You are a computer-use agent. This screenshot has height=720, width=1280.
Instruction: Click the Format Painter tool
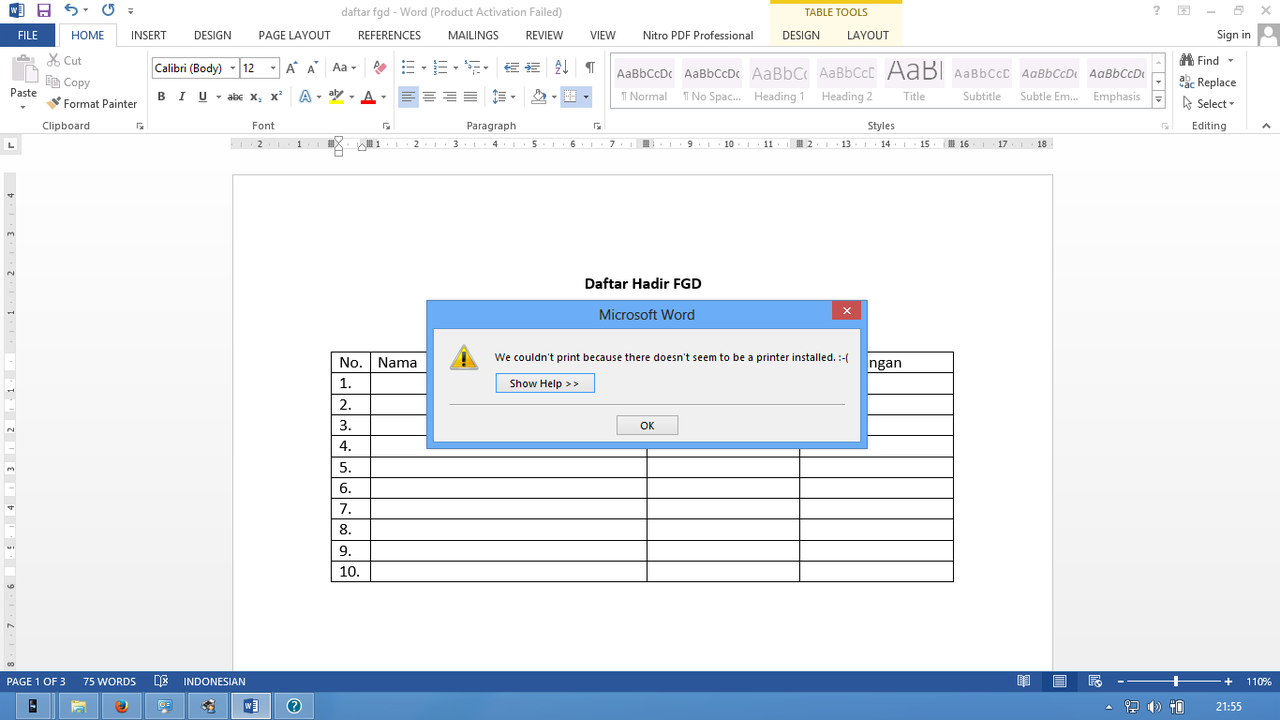[92, 104]
